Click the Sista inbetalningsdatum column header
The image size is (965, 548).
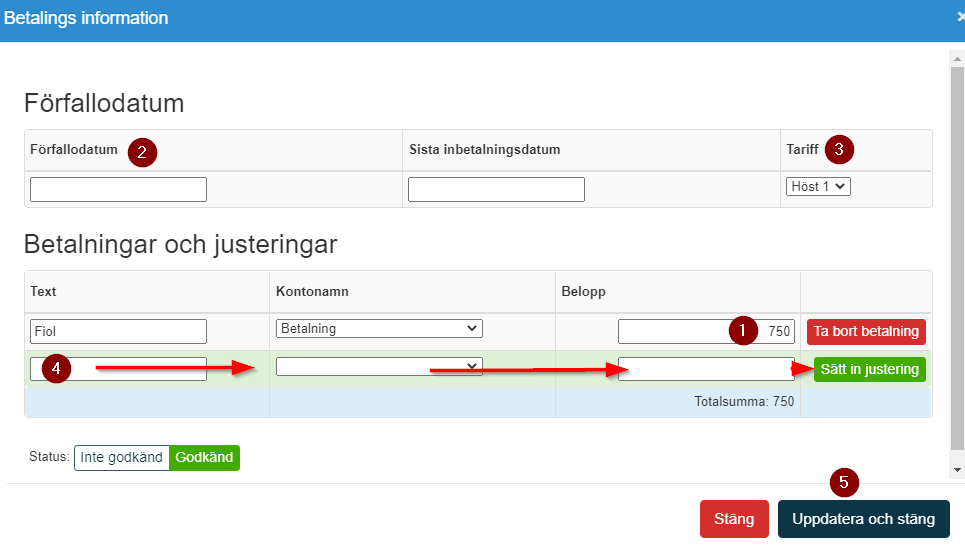[484, 150]
